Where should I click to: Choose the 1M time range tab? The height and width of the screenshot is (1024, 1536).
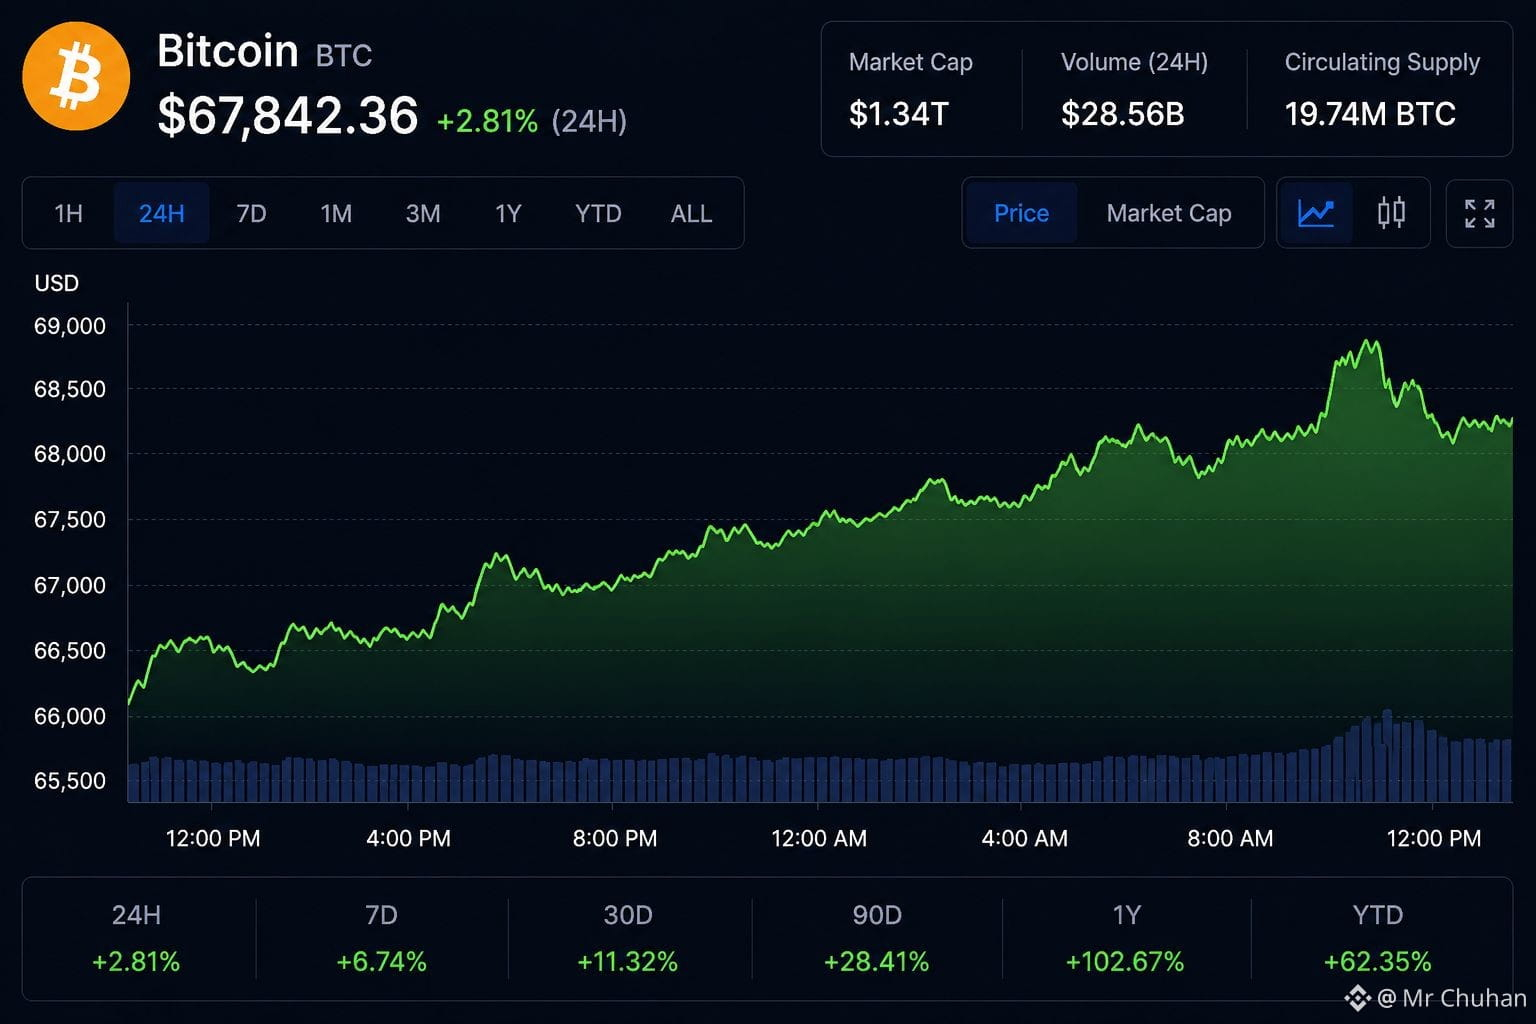(336, 213)
